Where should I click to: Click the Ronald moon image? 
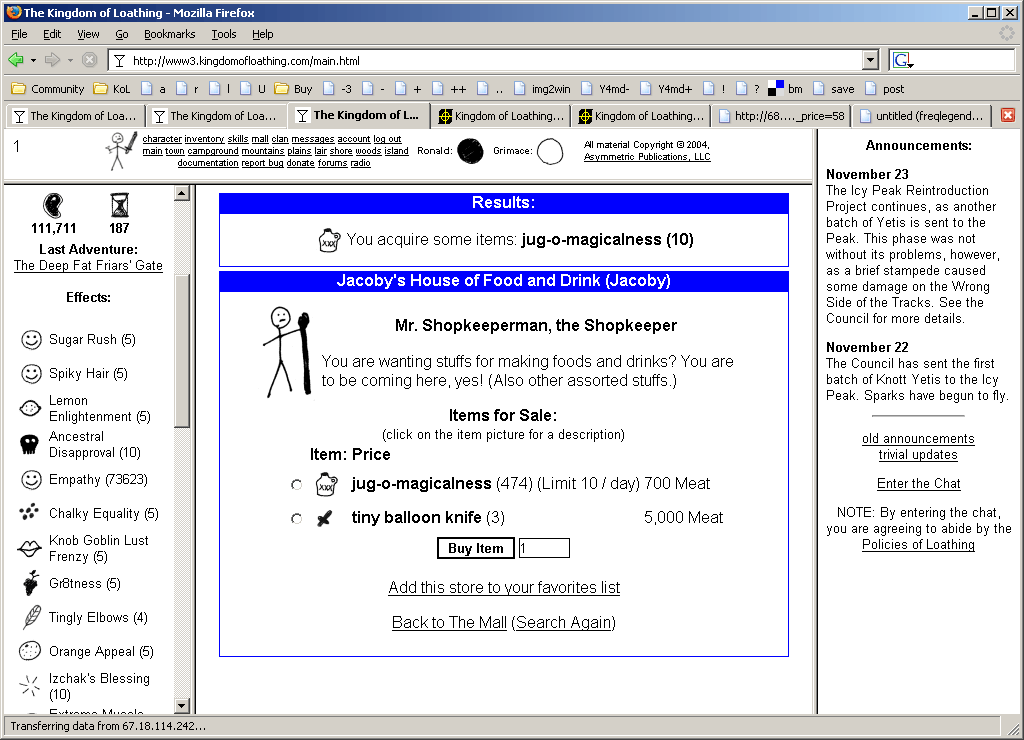click(470, 151)
